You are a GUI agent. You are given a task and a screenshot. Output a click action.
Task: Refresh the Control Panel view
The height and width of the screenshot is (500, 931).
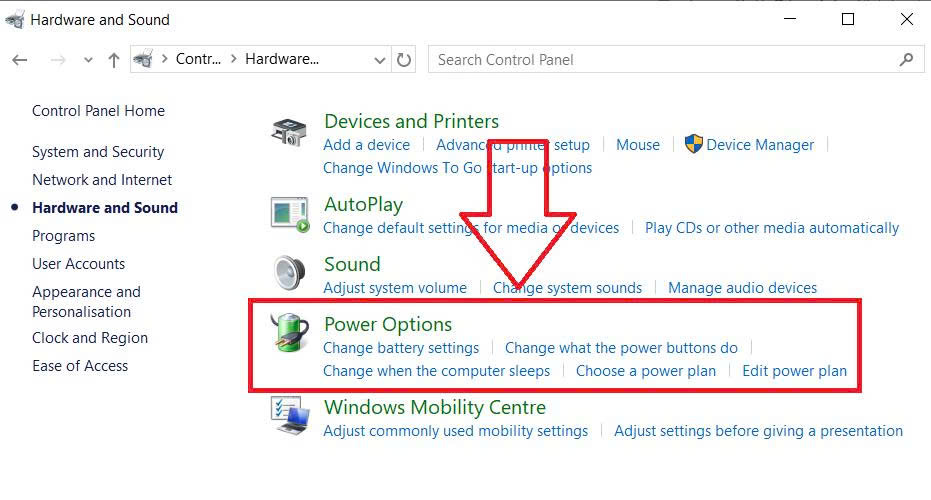click(x=404, y=60)
